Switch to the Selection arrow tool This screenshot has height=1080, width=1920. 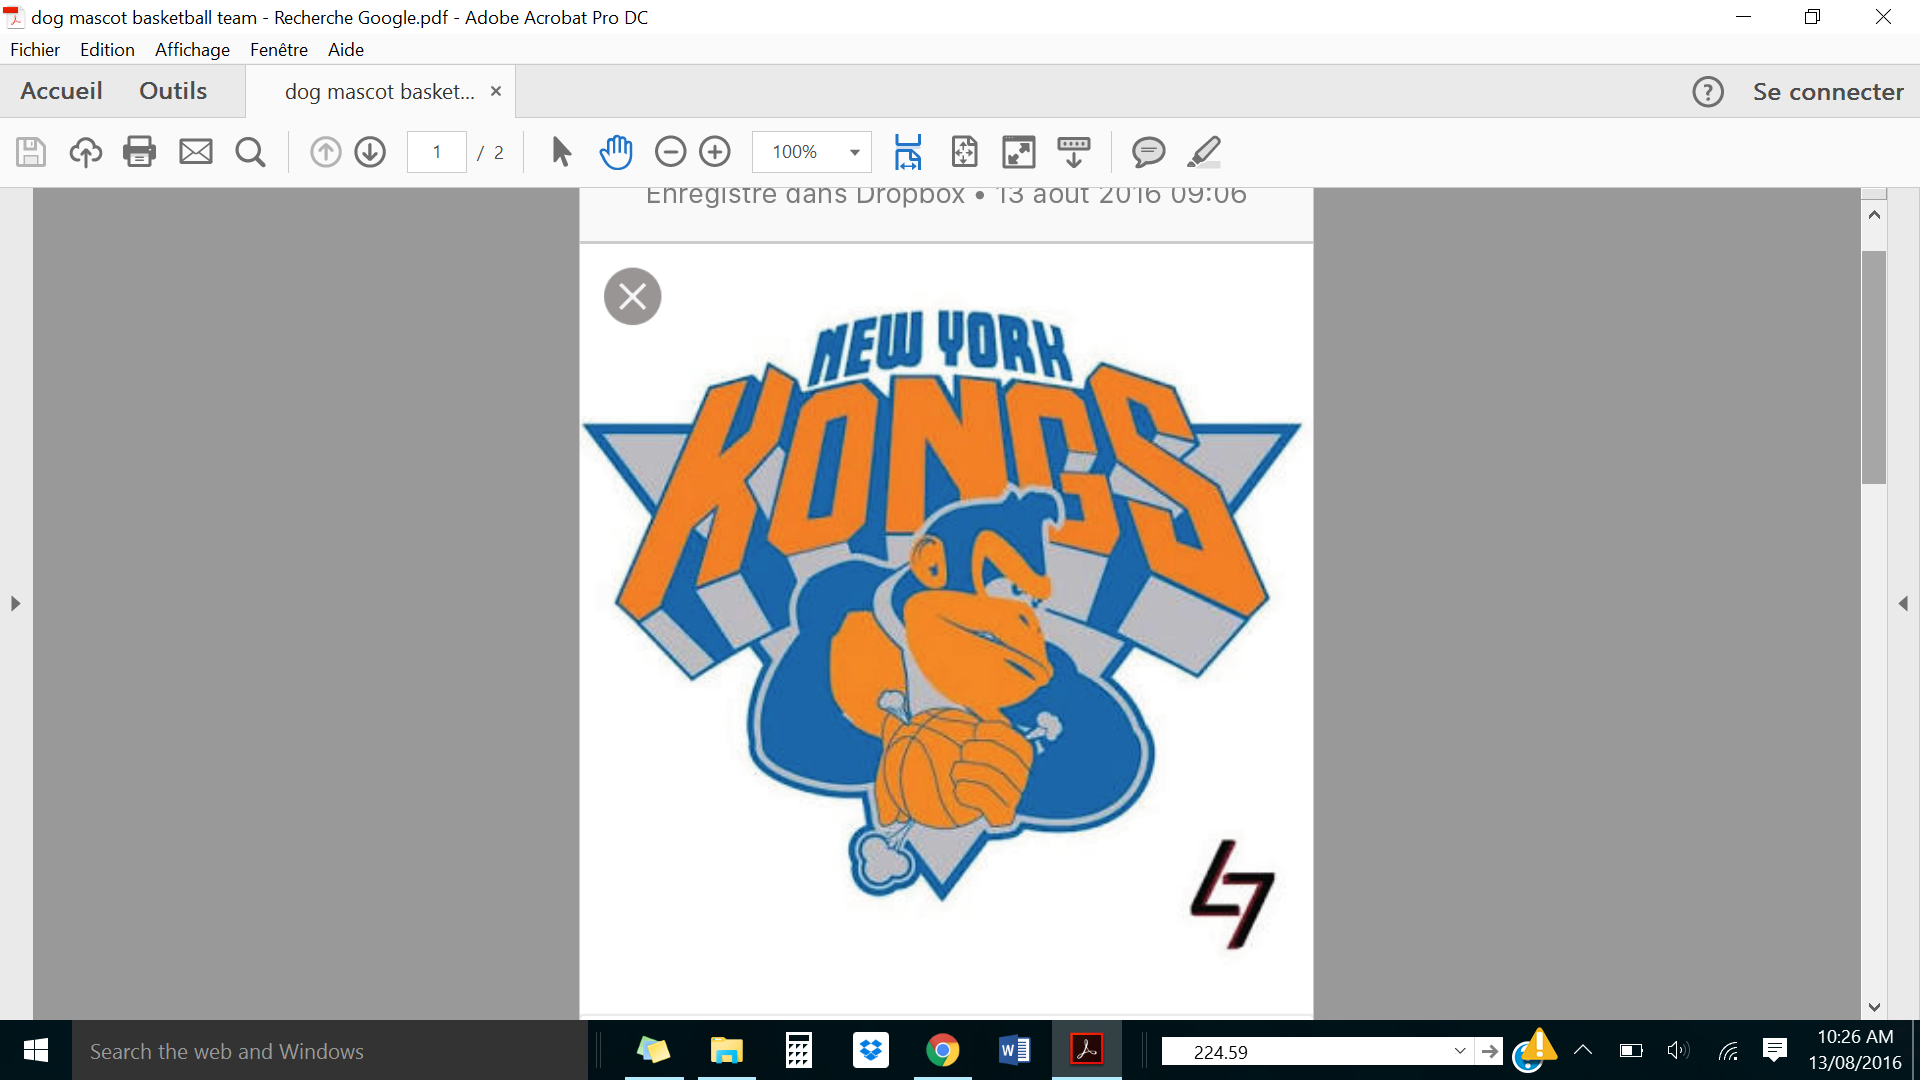point(561,152)
